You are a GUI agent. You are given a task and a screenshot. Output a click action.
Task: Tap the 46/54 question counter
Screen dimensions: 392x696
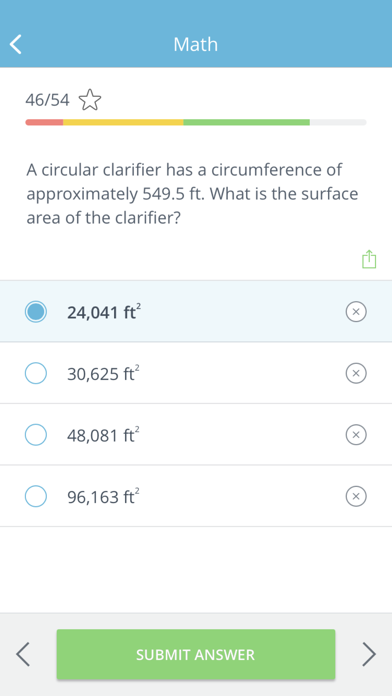click(x=48, y=100)
